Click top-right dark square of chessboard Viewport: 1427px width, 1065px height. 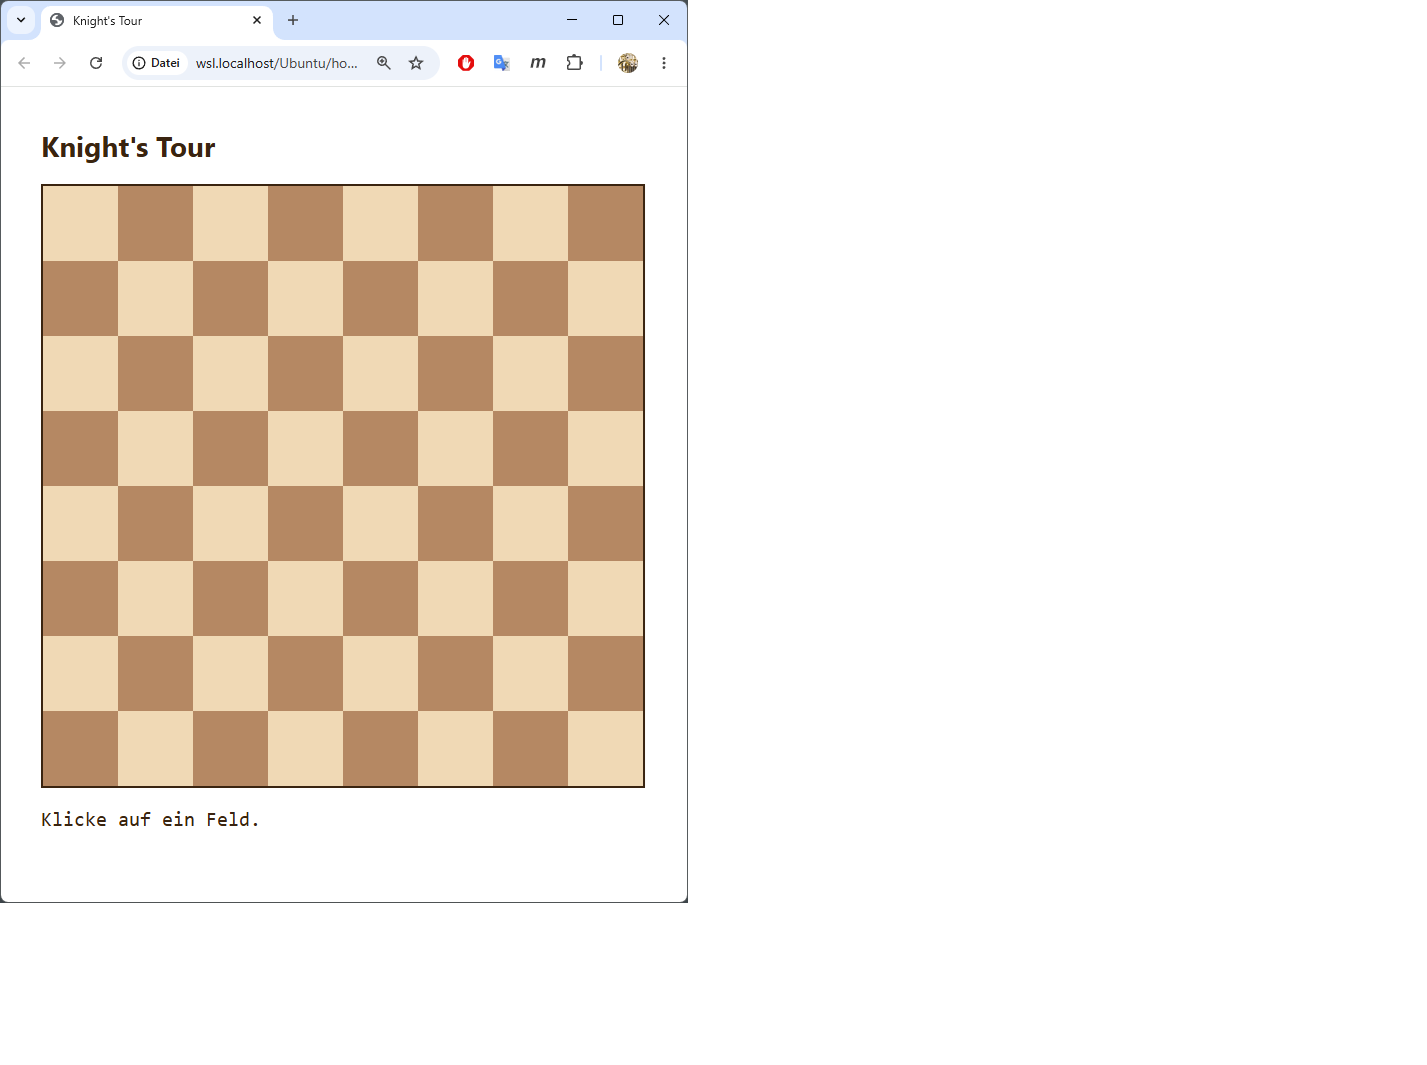tap(606, 224)
